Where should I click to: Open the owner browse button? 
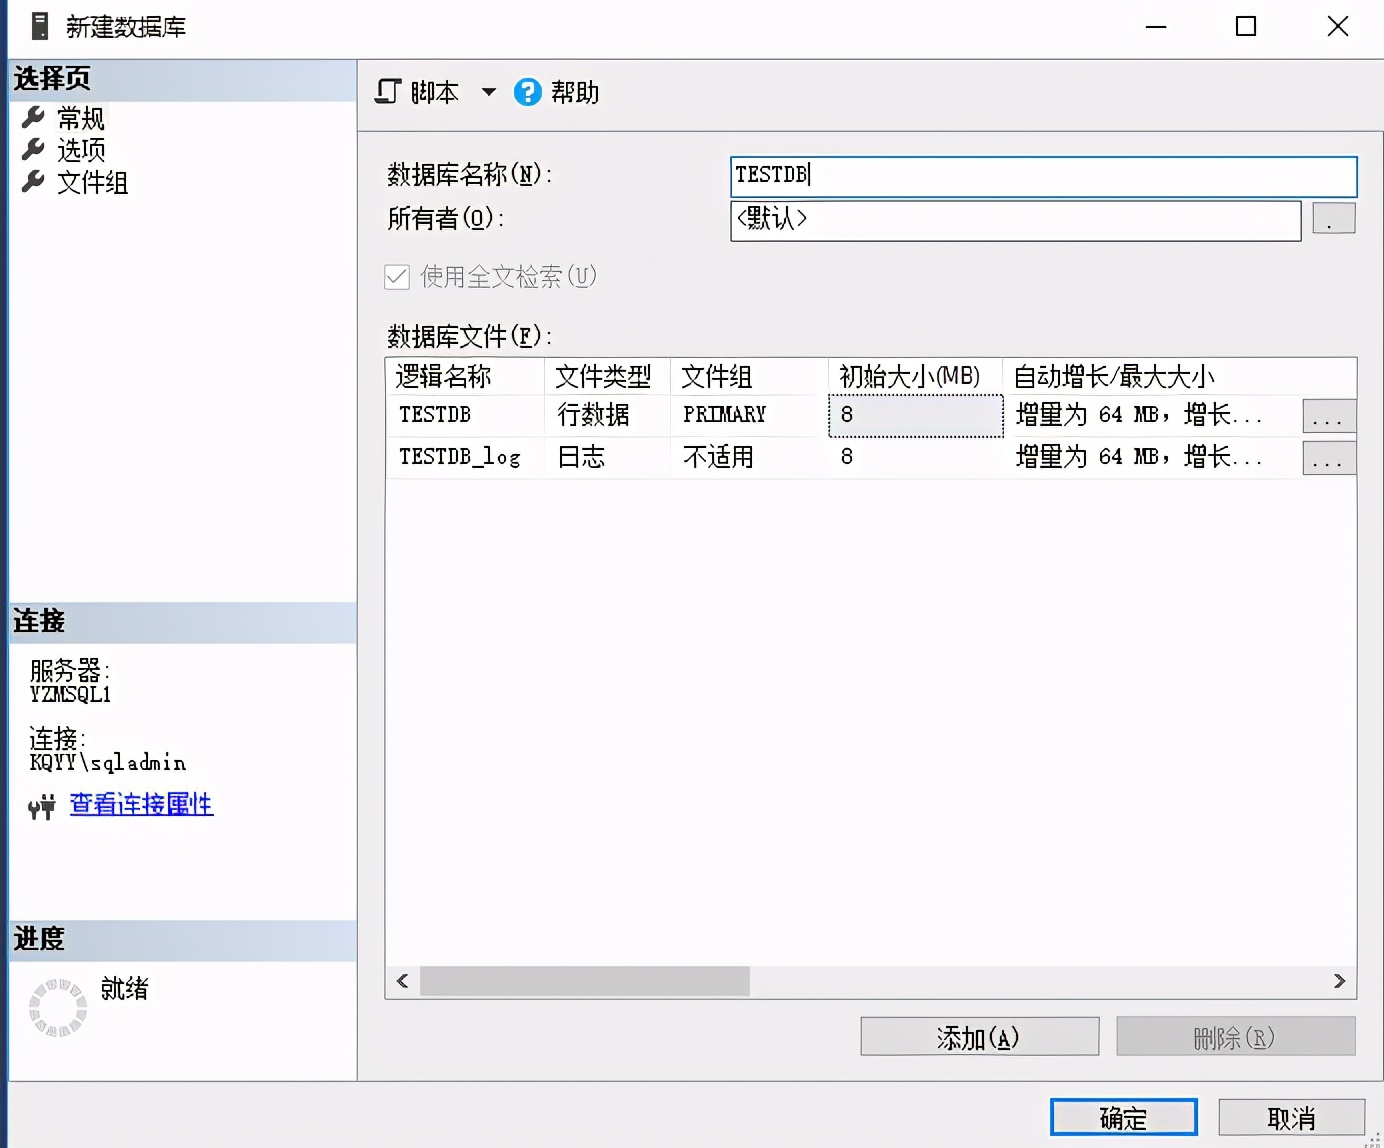coord(1333,219)
